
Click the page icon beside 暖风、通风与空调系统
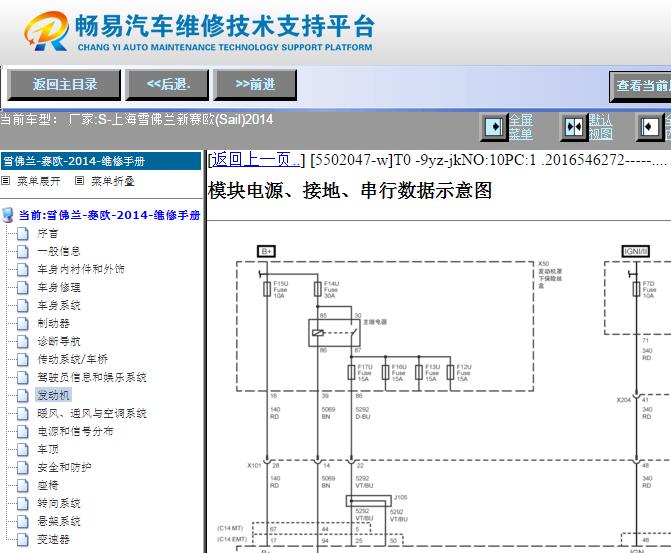click(x=23, y=413)
